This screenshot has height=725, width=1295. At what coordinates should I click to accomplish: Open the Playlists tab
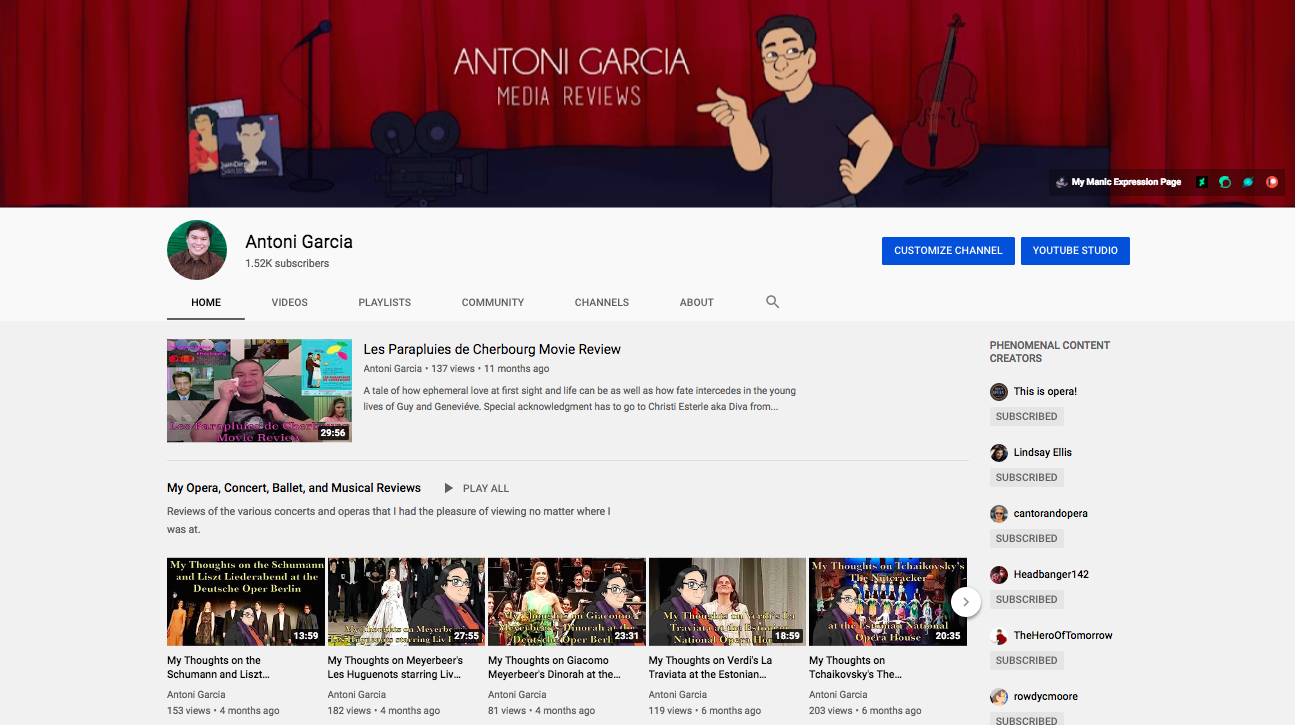click(384, 302)
